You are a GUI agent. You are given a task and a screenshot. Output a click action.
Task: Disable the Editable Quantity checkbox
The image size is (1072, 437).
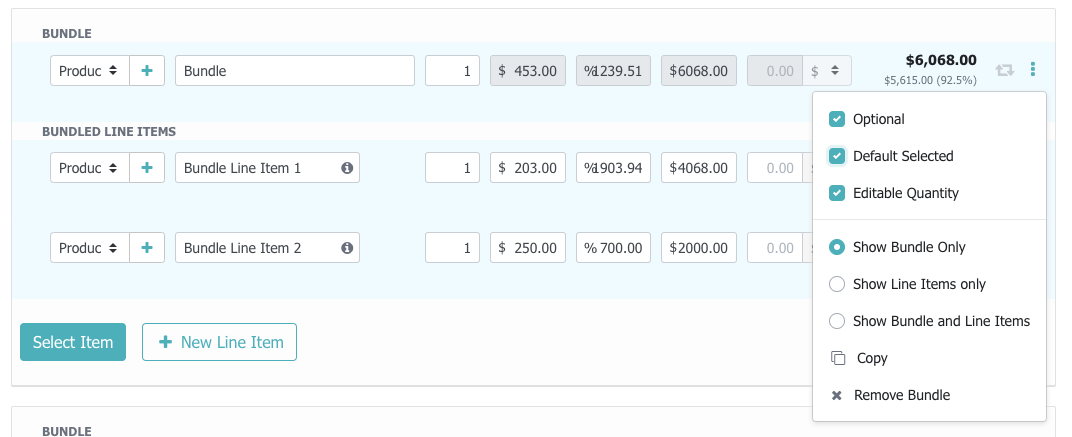pyautogui.click(x=838, y=193)
